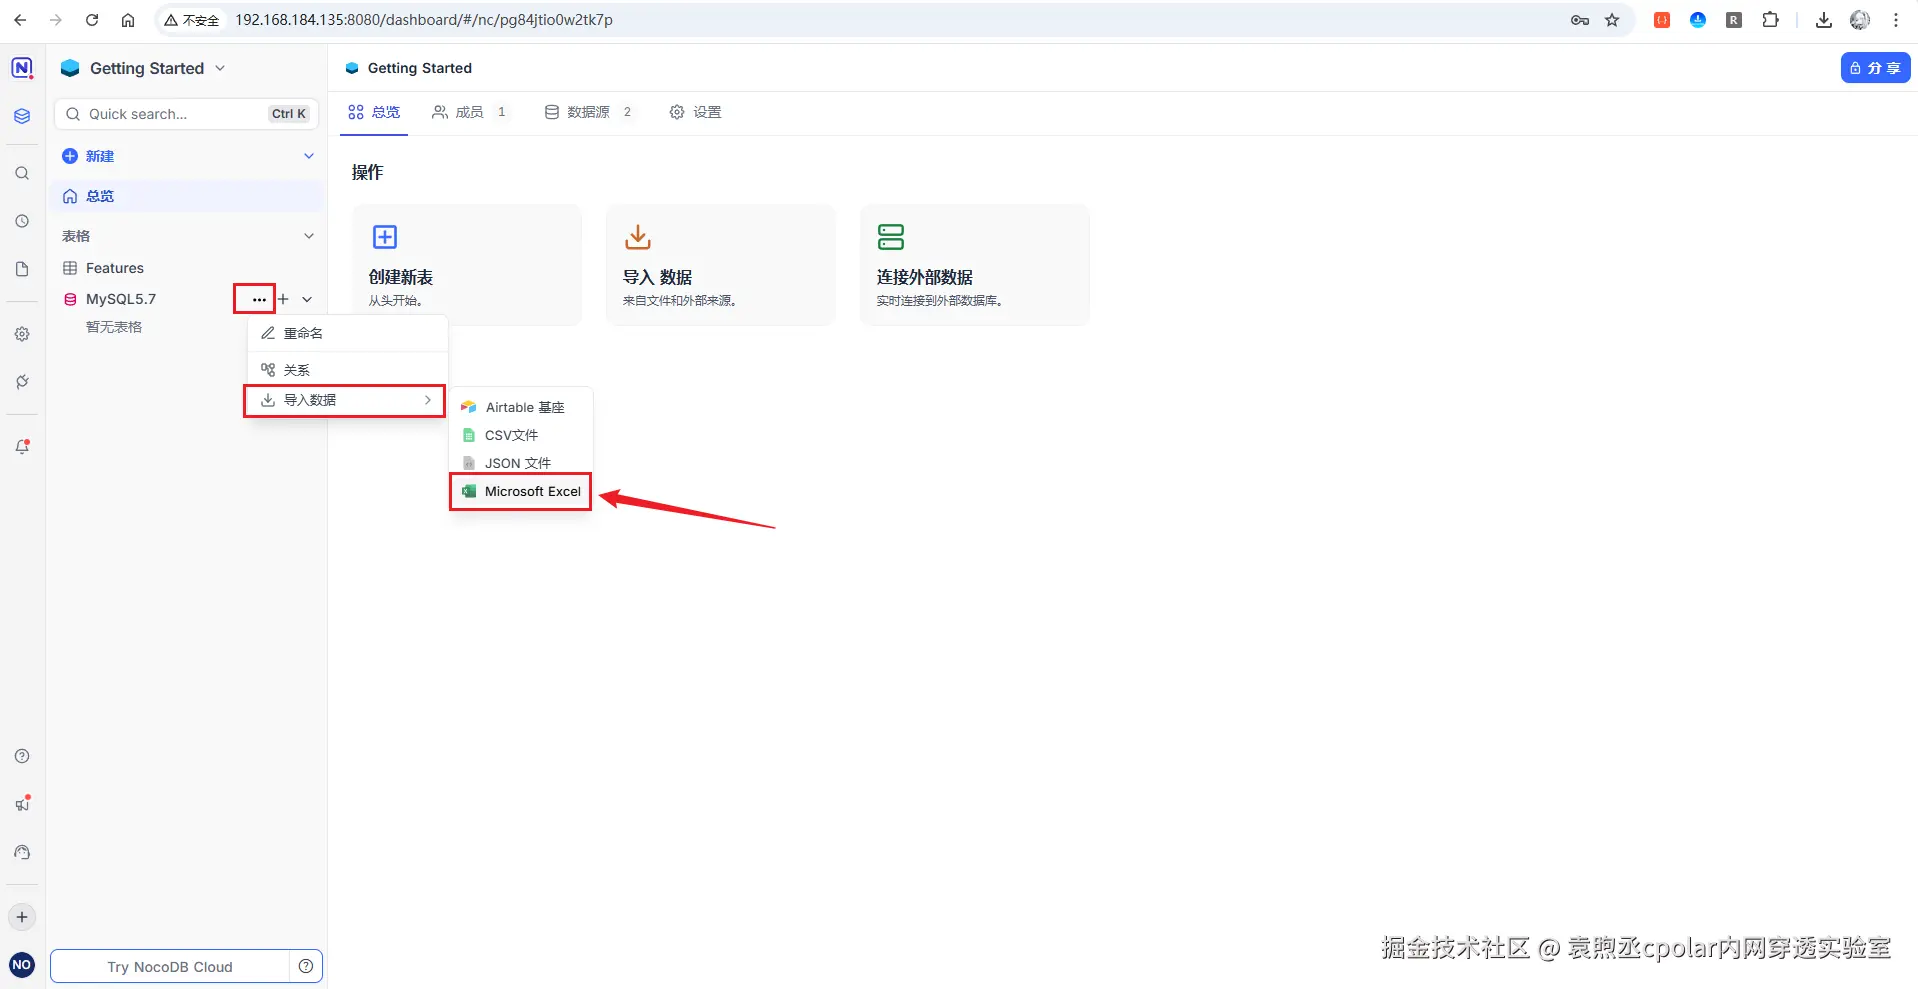1918x989 pixels.
Task: Click the browser back arrow
Action: (x=20, y=20)
